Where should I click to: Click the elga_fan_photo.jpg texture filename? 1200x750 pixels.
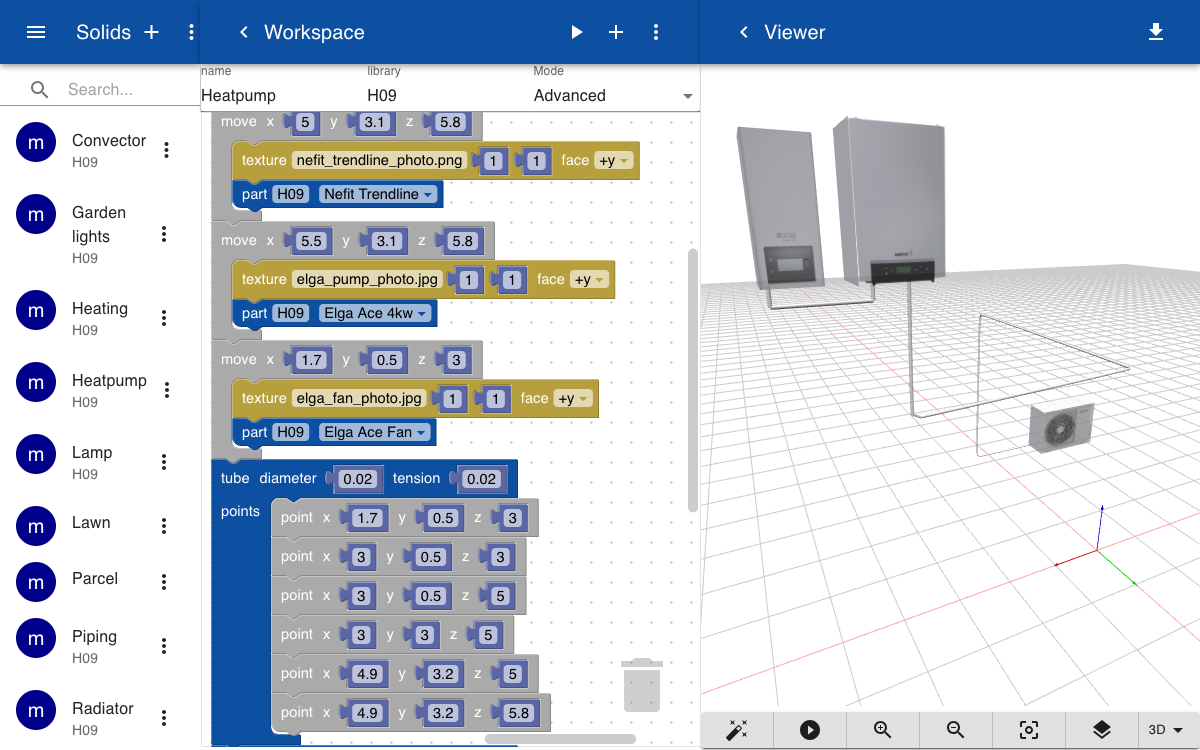pos(361,399)
